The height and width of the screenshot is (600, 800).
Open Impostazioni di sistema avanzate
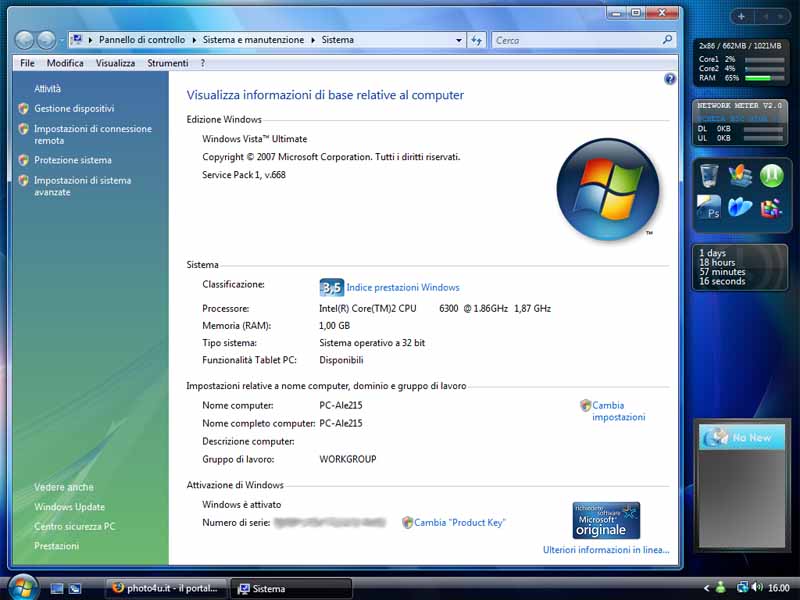[x=83, y=186]
